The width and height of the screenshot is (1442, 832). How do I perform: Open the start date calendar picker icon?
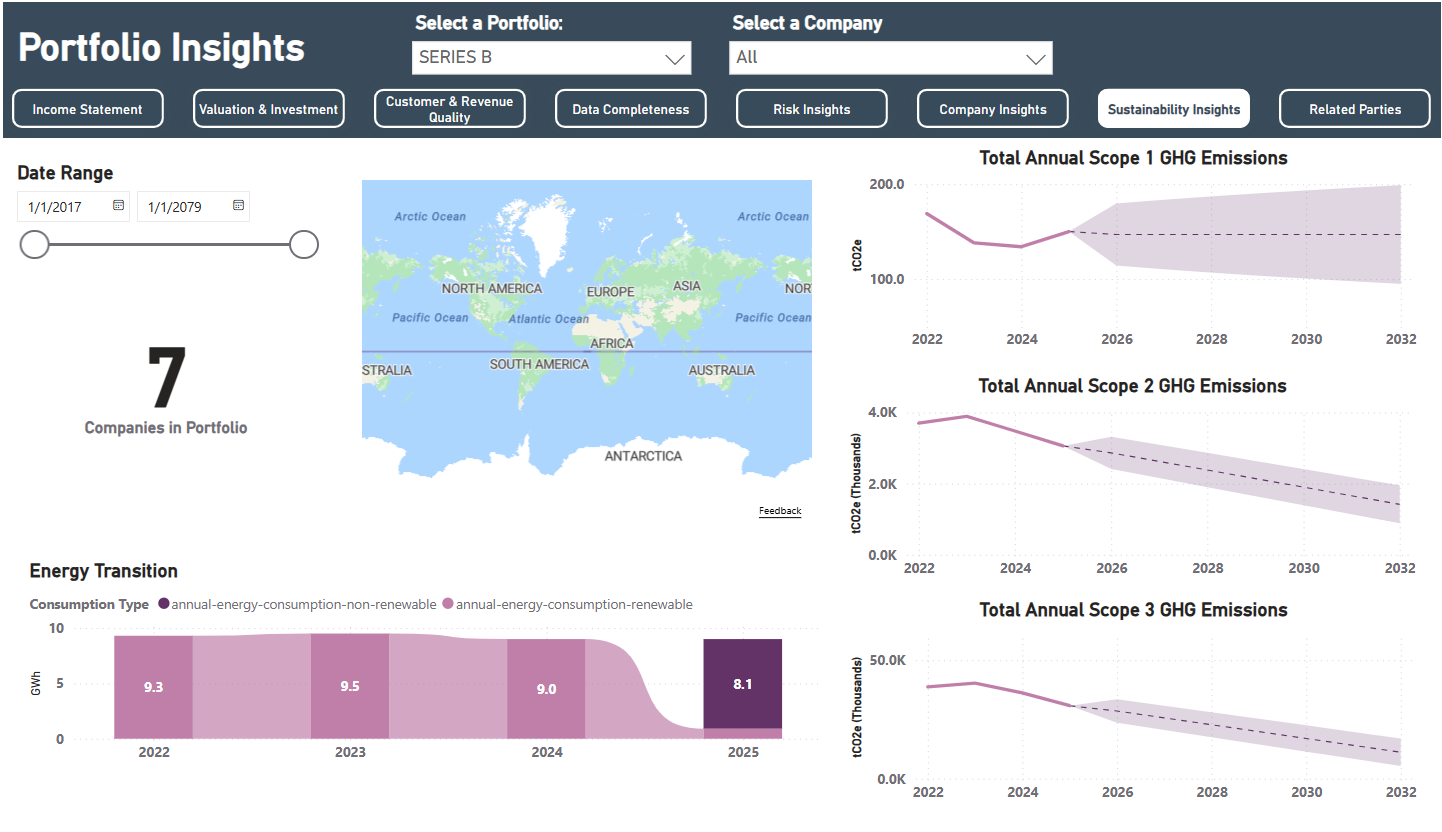click(x=118, y=205)
